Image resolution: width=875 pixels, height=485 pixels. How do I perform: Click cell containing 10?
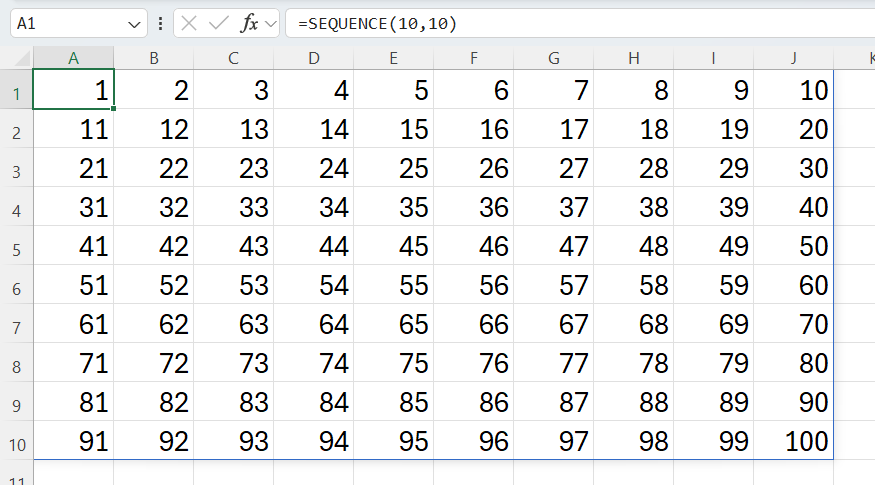(794, 89)
